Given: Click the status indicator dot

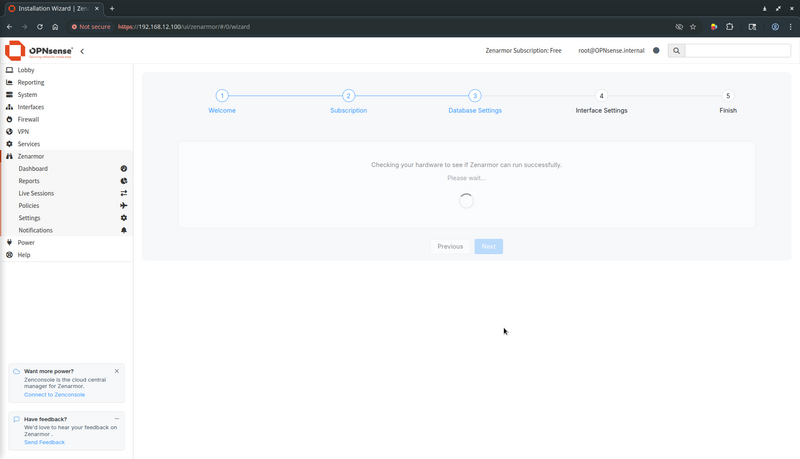Looking at the screenshot, I should coord(656,50).
